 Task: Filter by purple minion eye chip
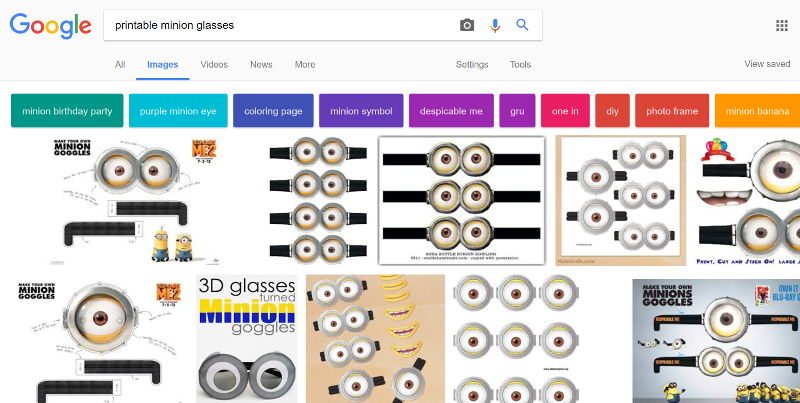point(178,111)
